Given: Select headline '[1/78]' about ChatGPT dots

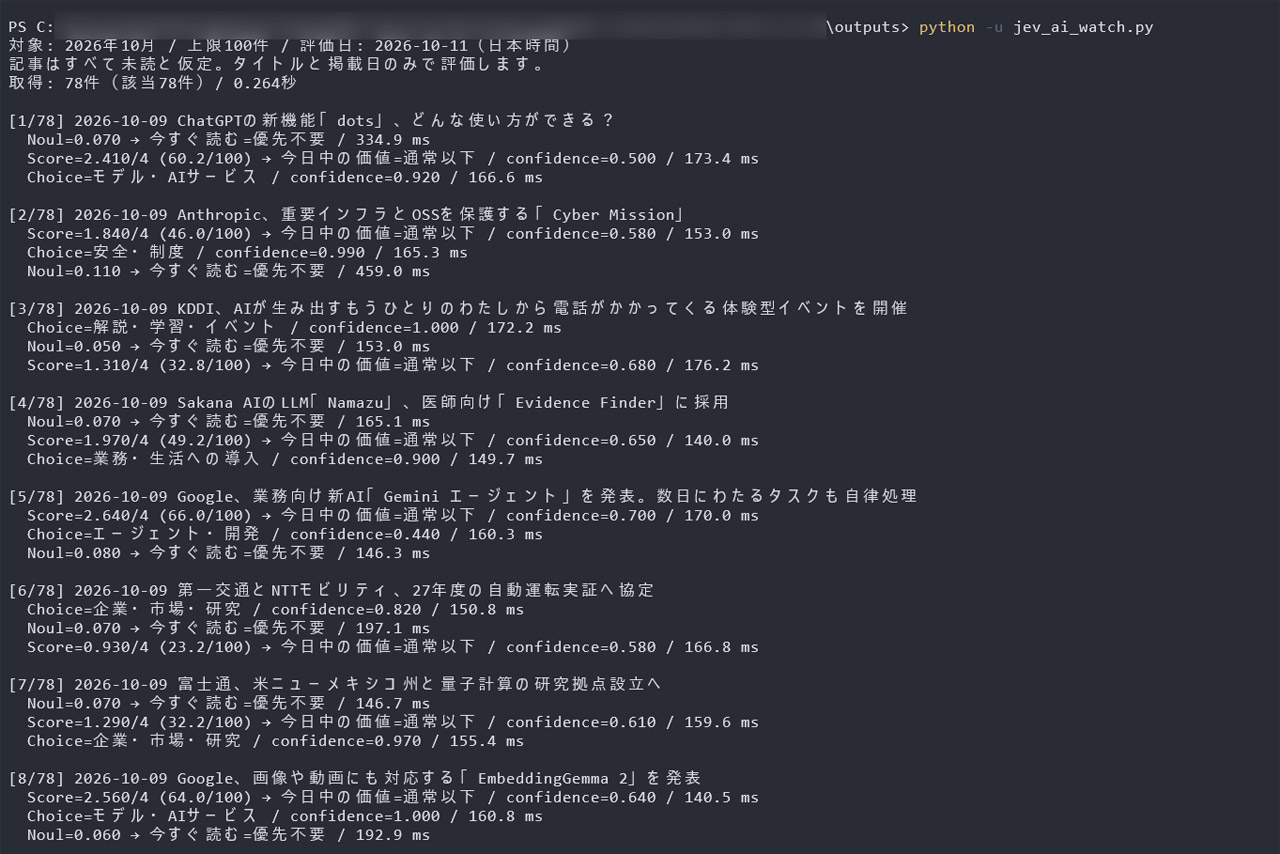Looking at the screenshot, I should (x=311, y=121).
